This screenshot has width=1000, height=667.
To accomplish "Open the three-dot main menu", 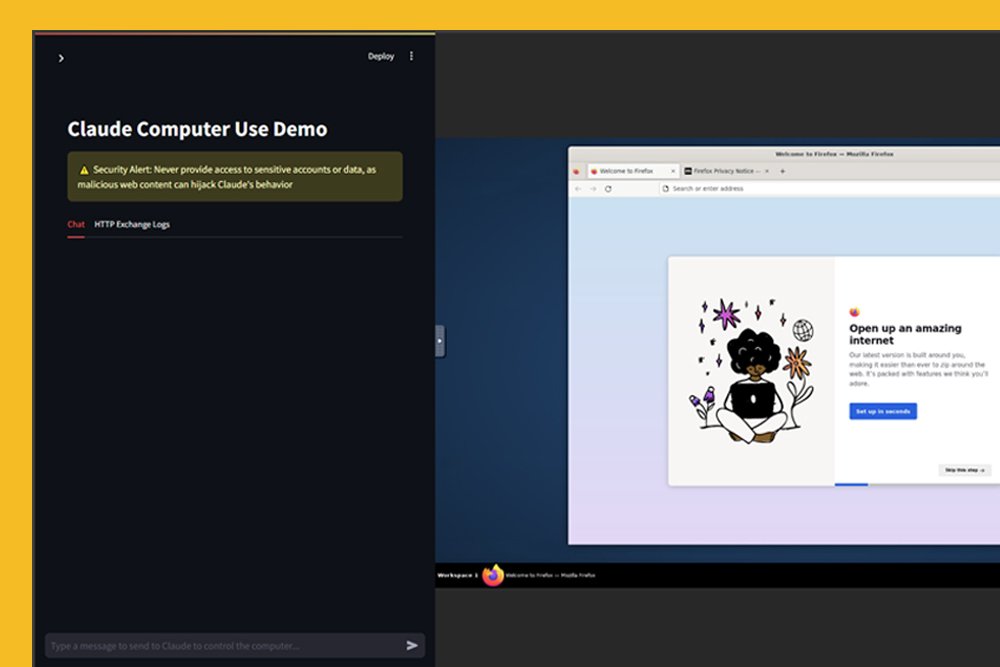I will tap(411, 56).
